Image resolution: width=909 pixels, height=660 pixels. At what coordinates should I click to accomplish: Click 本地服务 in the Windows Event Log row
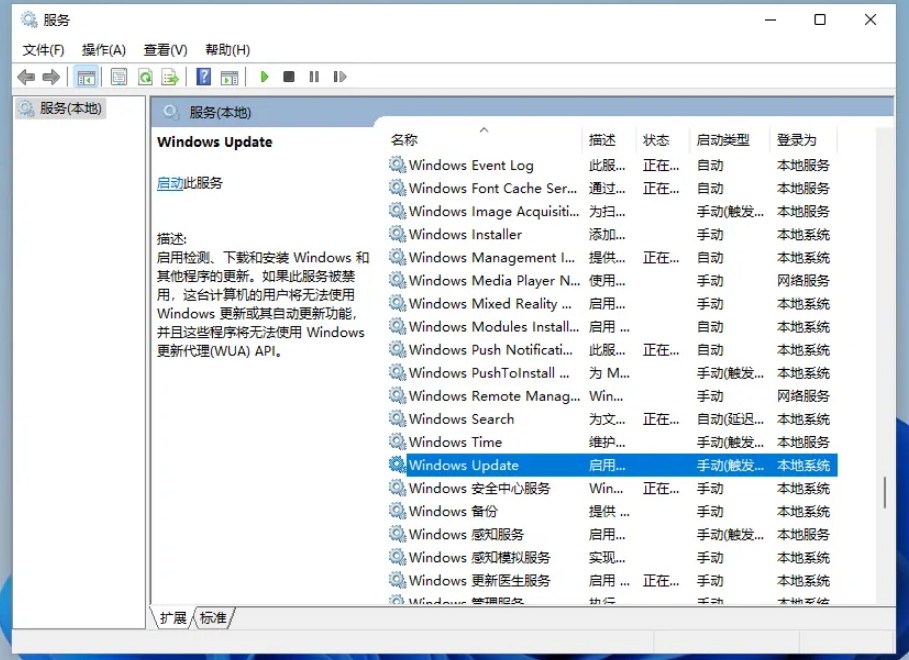click(803, 165)
